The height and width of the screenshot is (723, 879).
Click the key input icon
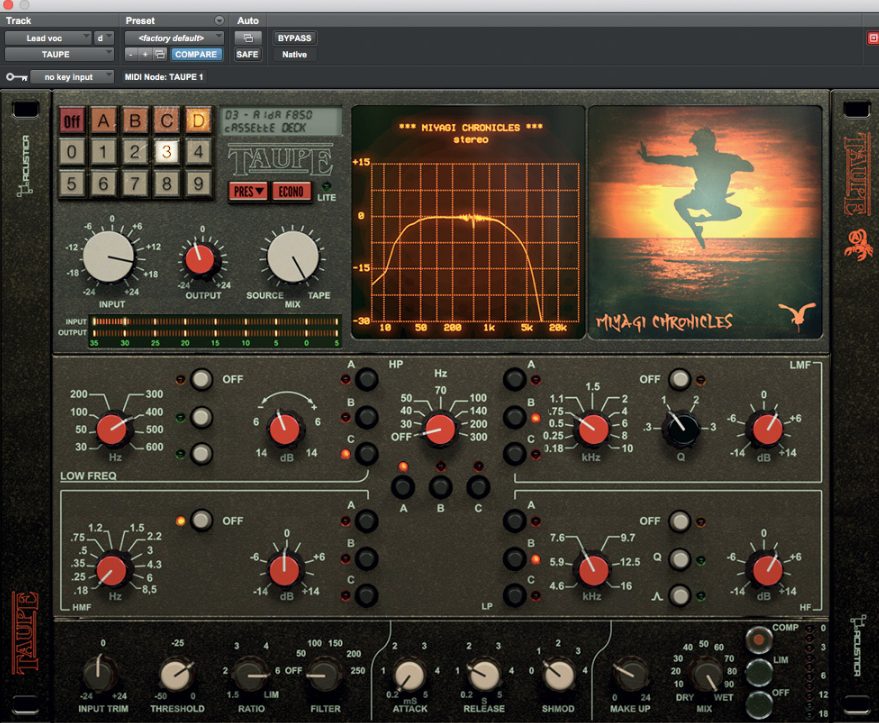pos(16,77)
